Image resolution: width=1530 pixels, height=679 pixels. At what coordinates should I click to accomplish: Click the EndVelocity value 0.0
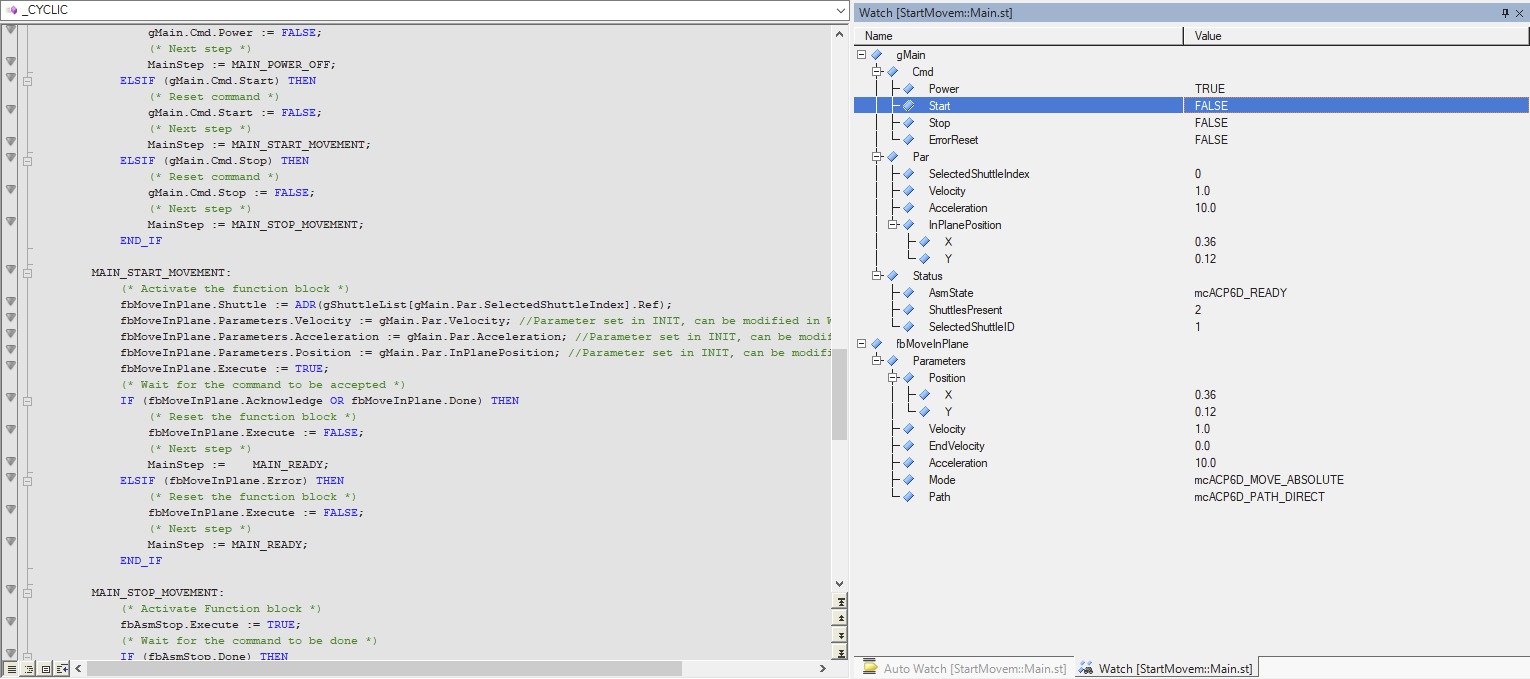(x=1202, y=446)
